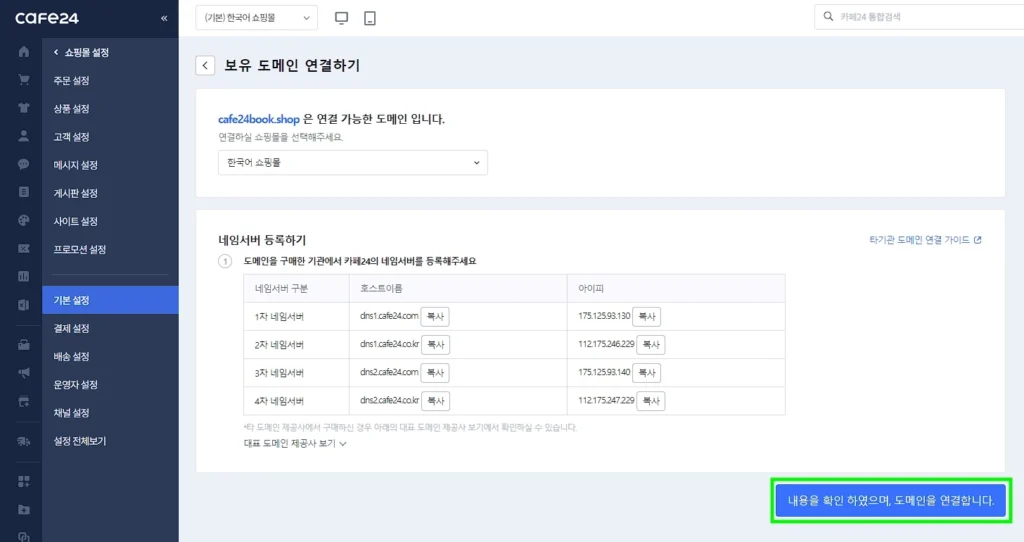Copy hostname dns1.cafe24.co.kr
Viewport: 1024px width, 542px height.
[x=436, y=344]
